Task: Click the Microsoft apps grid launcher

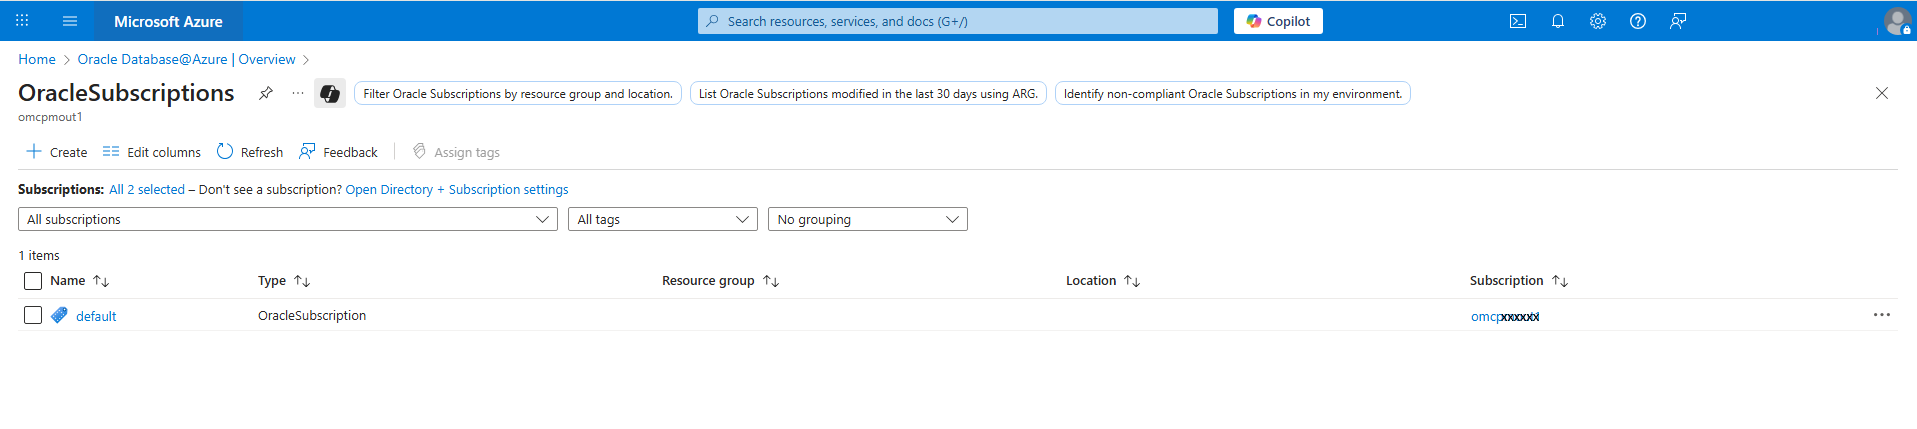Action: (22, 21)
